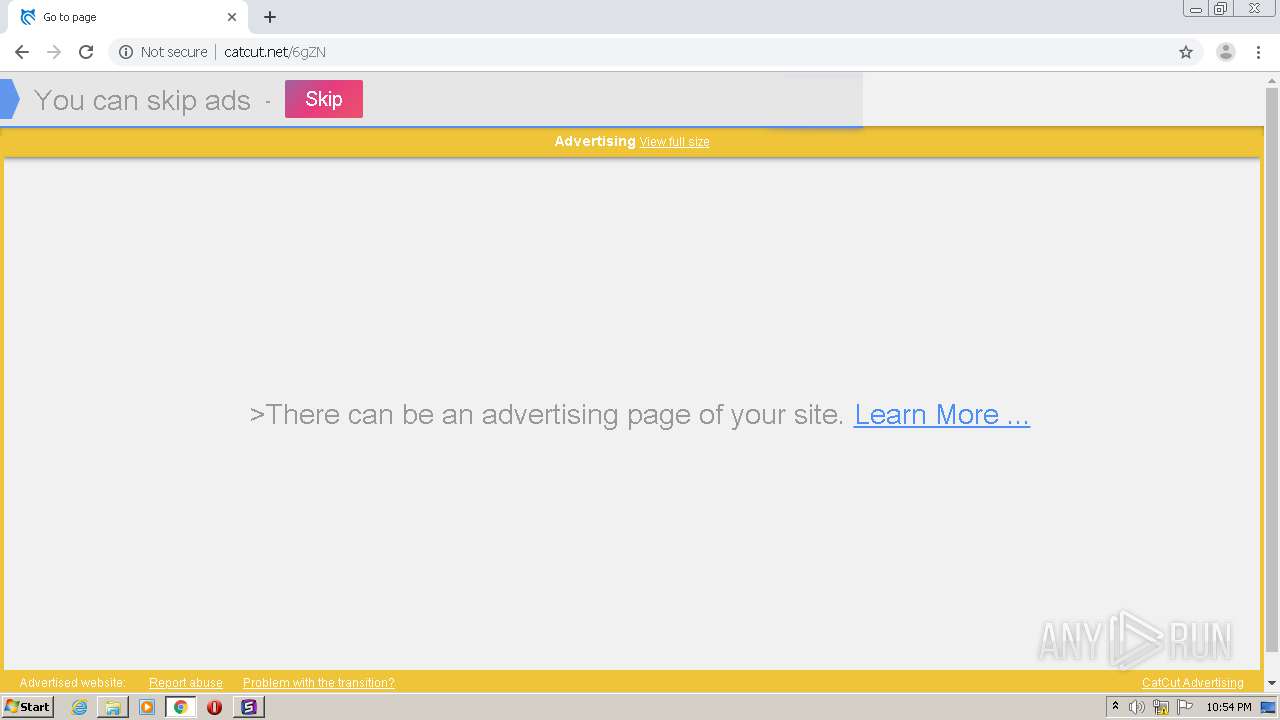Launch Internet Explorer from taskbar
Screen dimensions: 1280x720
click(x=79, y=707)
